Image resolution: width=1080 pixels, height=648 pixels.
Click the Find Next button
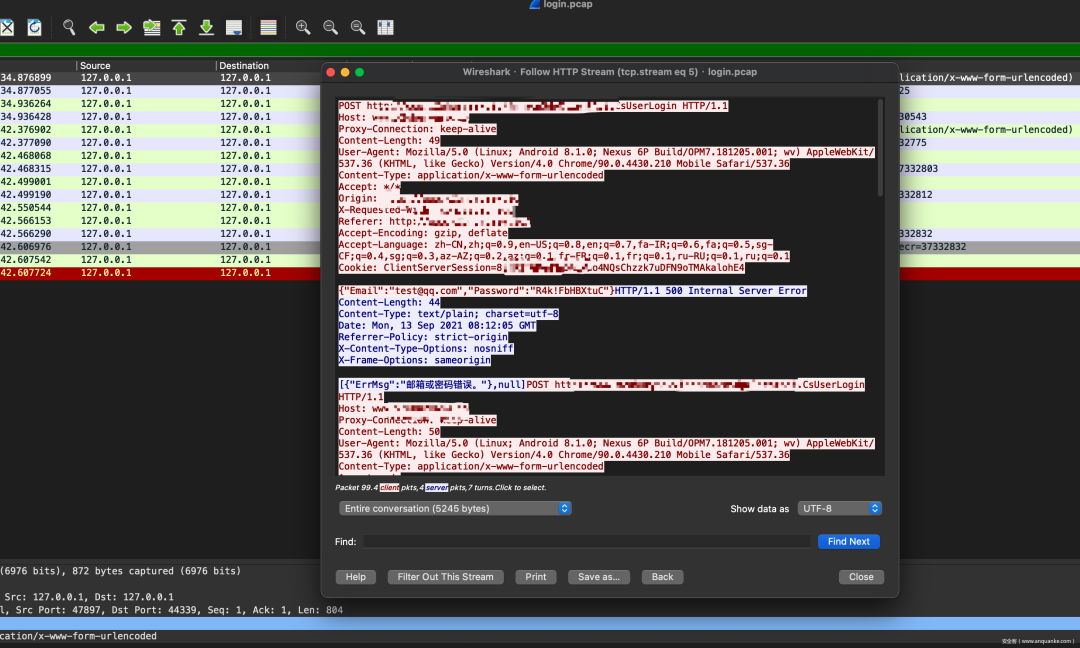pos(849,542)
